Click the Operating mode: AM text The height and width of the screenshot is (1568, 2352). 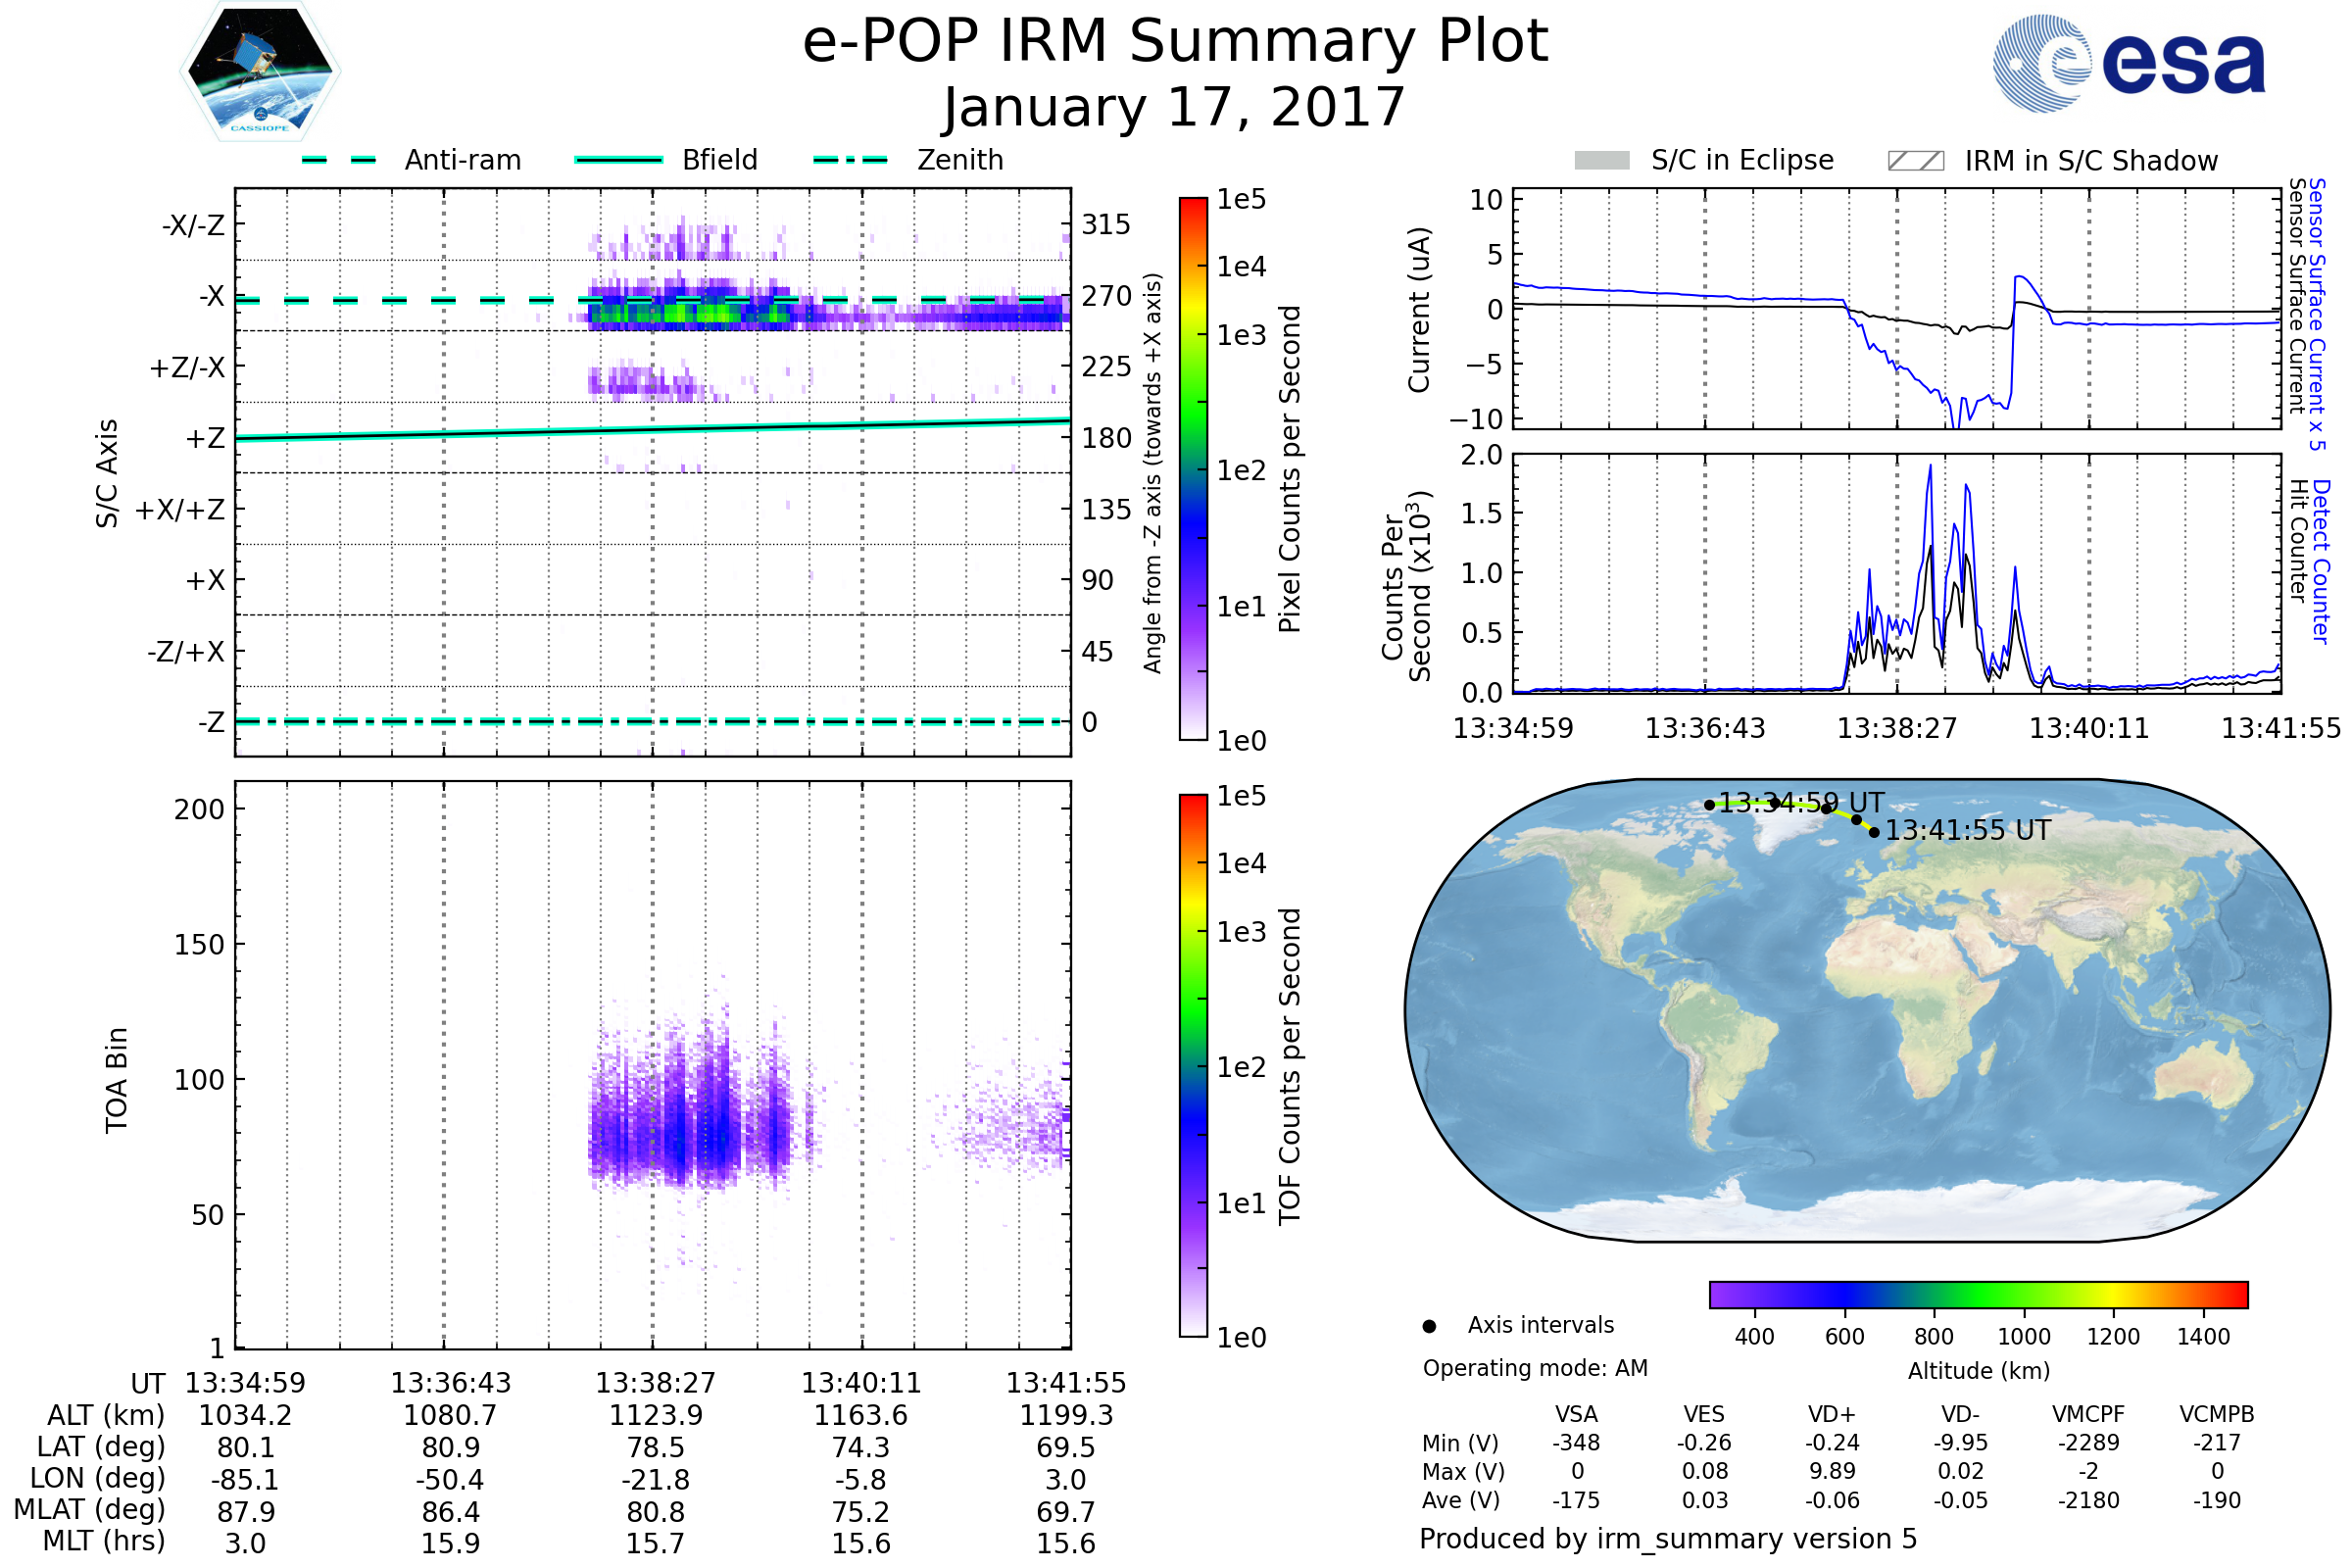1535,1368
